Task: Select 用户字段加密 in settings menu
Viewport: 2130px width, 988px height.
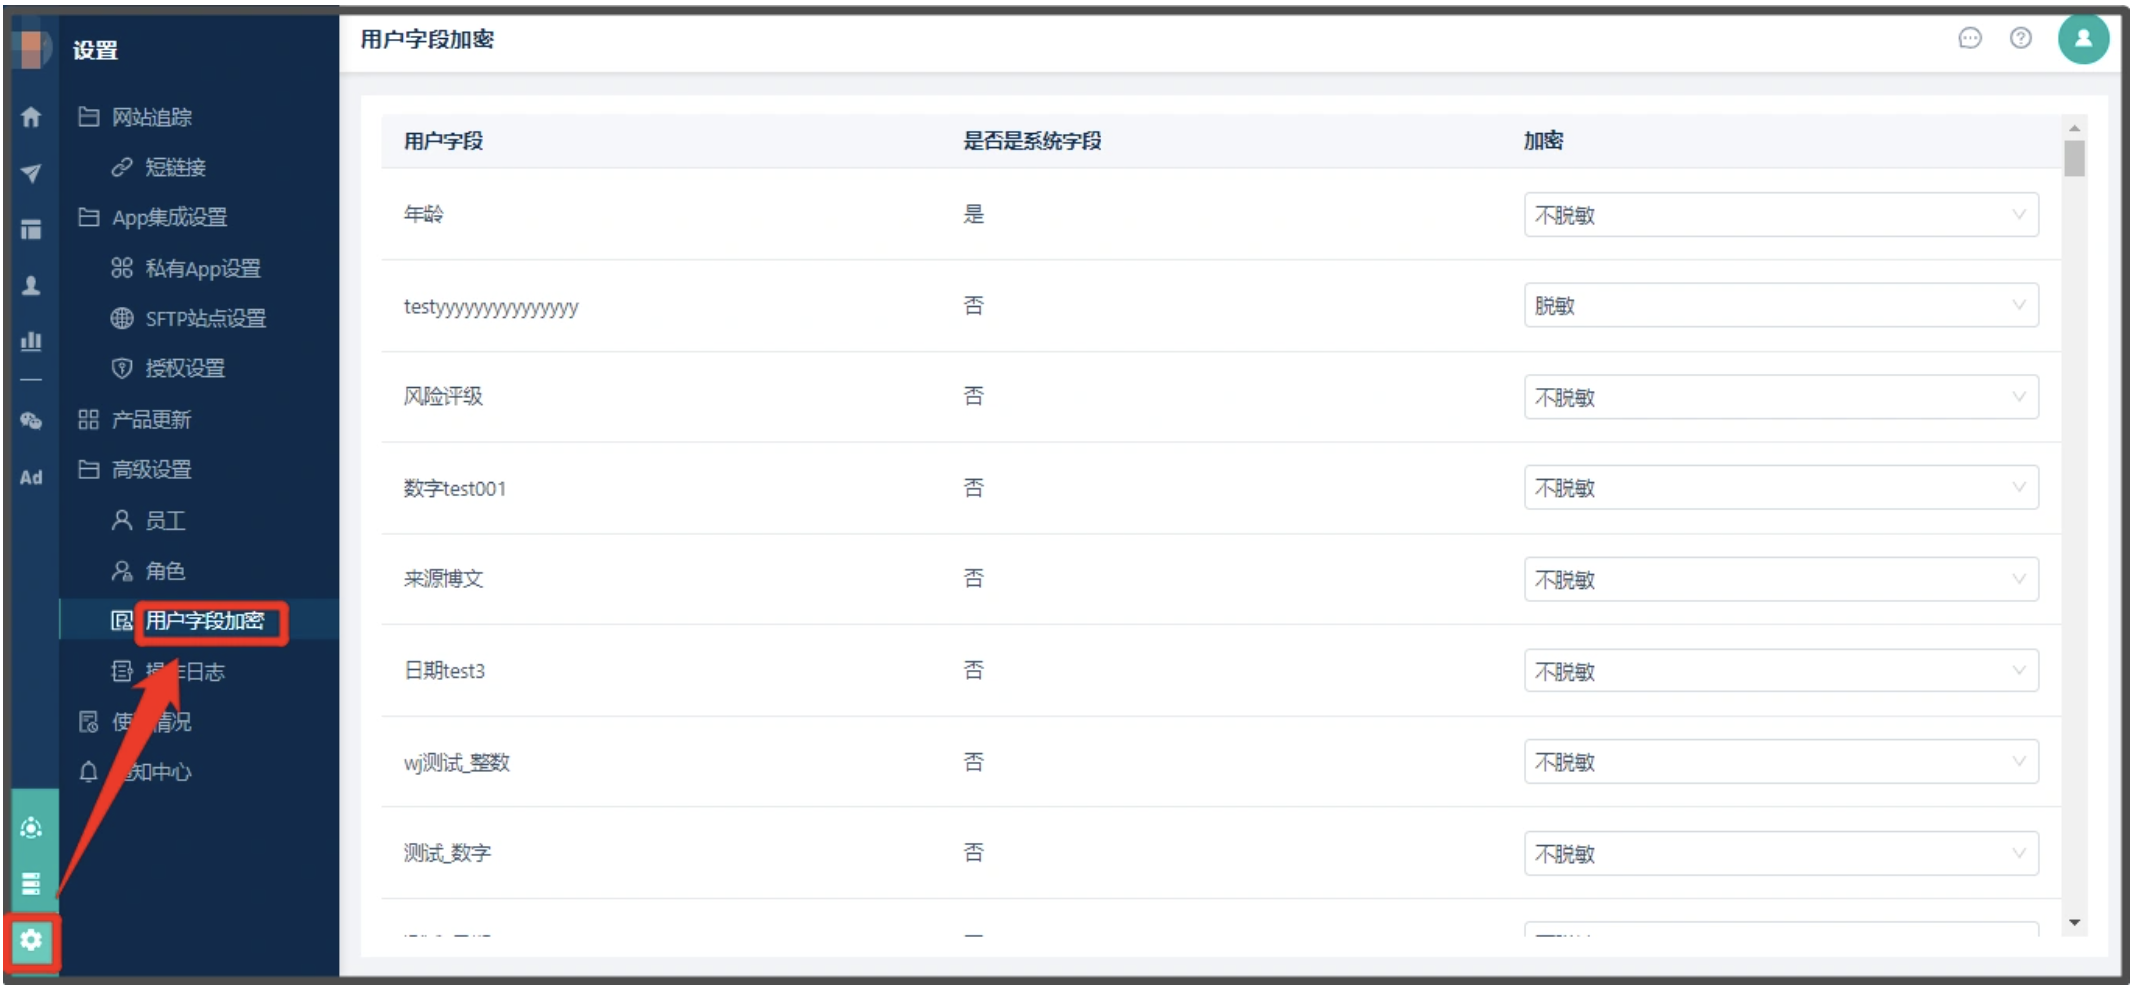Action: pyautogui.click(x=204, y=621)
